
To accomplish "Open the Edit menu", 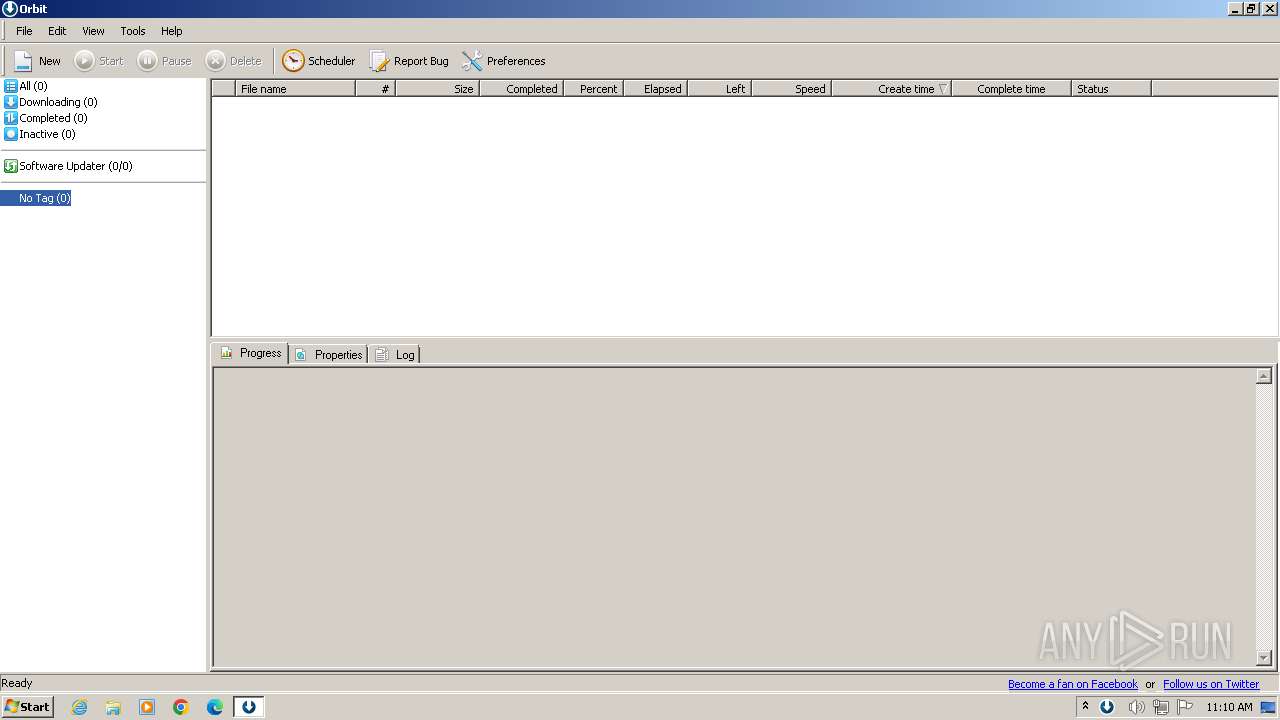I will [x=57, y=31].
